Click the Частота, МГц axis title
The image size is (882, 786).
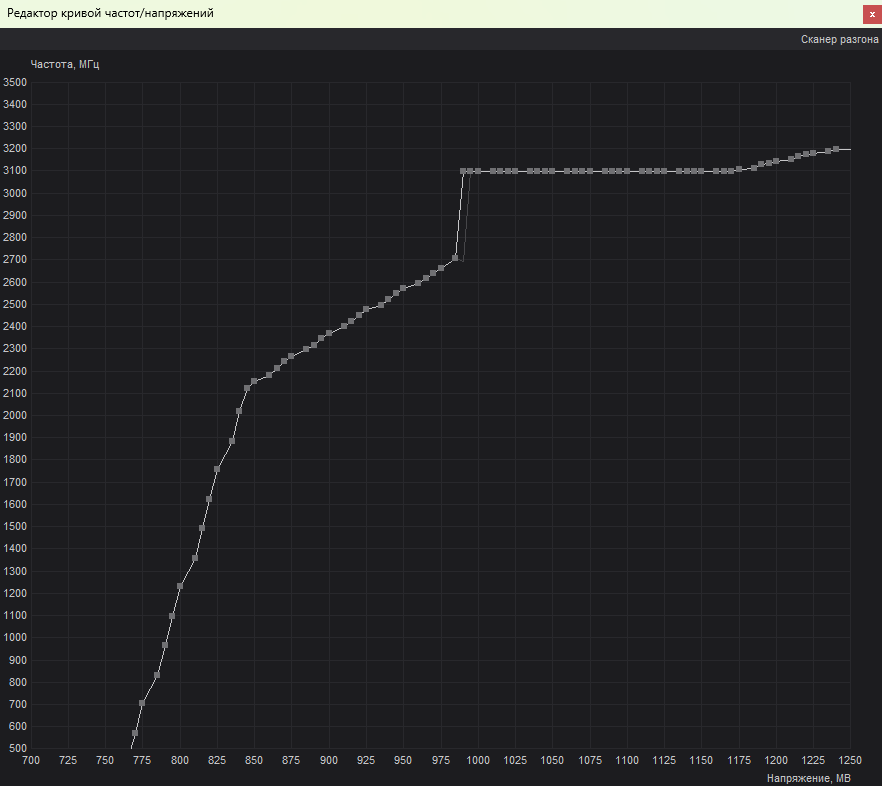(65, 64)
